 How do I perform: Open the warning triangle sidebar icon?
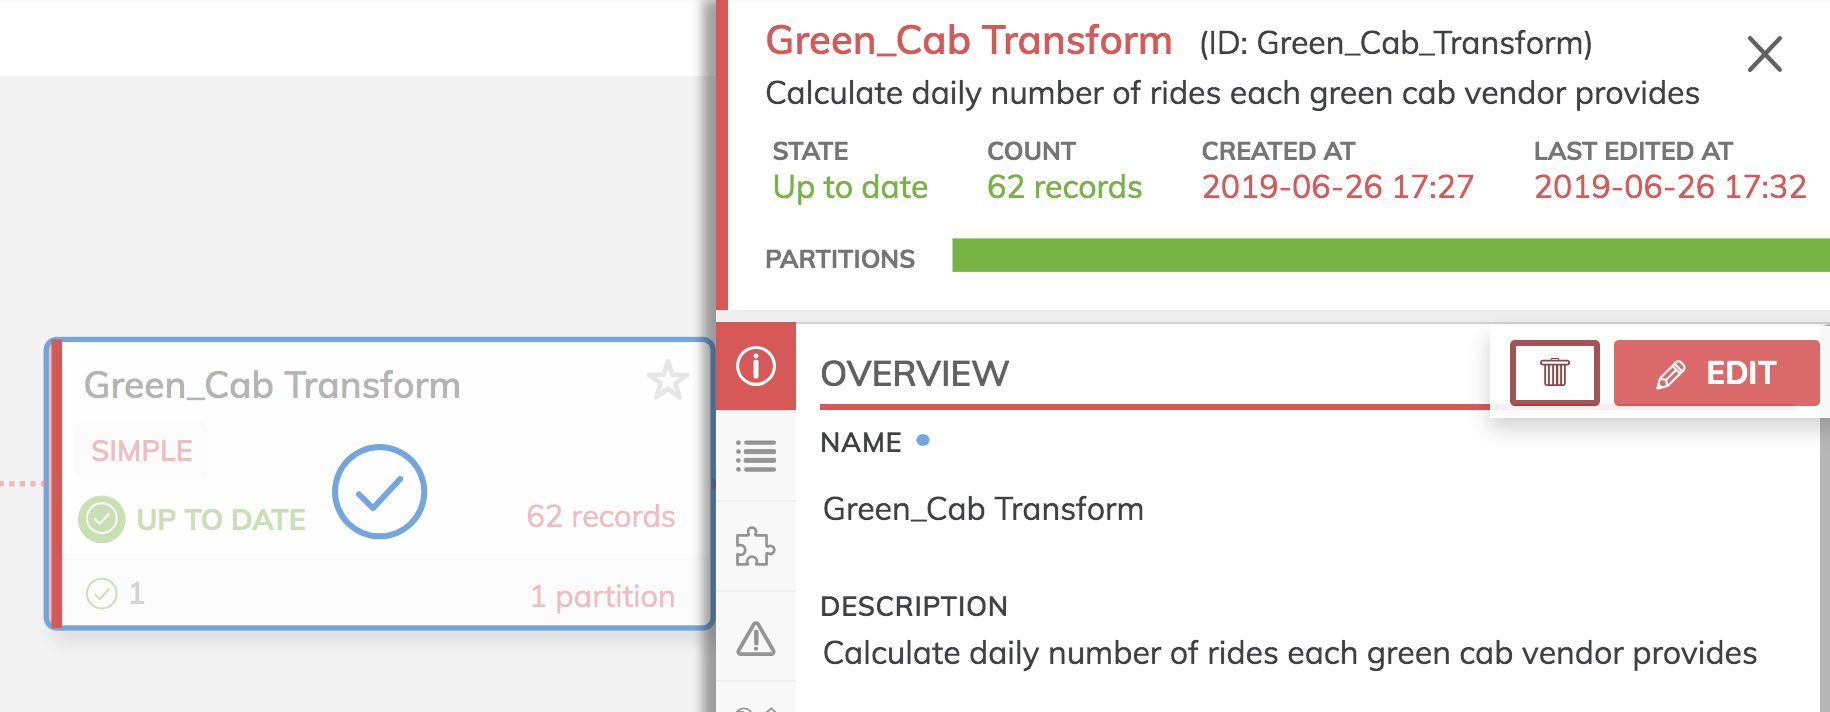point(756,637)
